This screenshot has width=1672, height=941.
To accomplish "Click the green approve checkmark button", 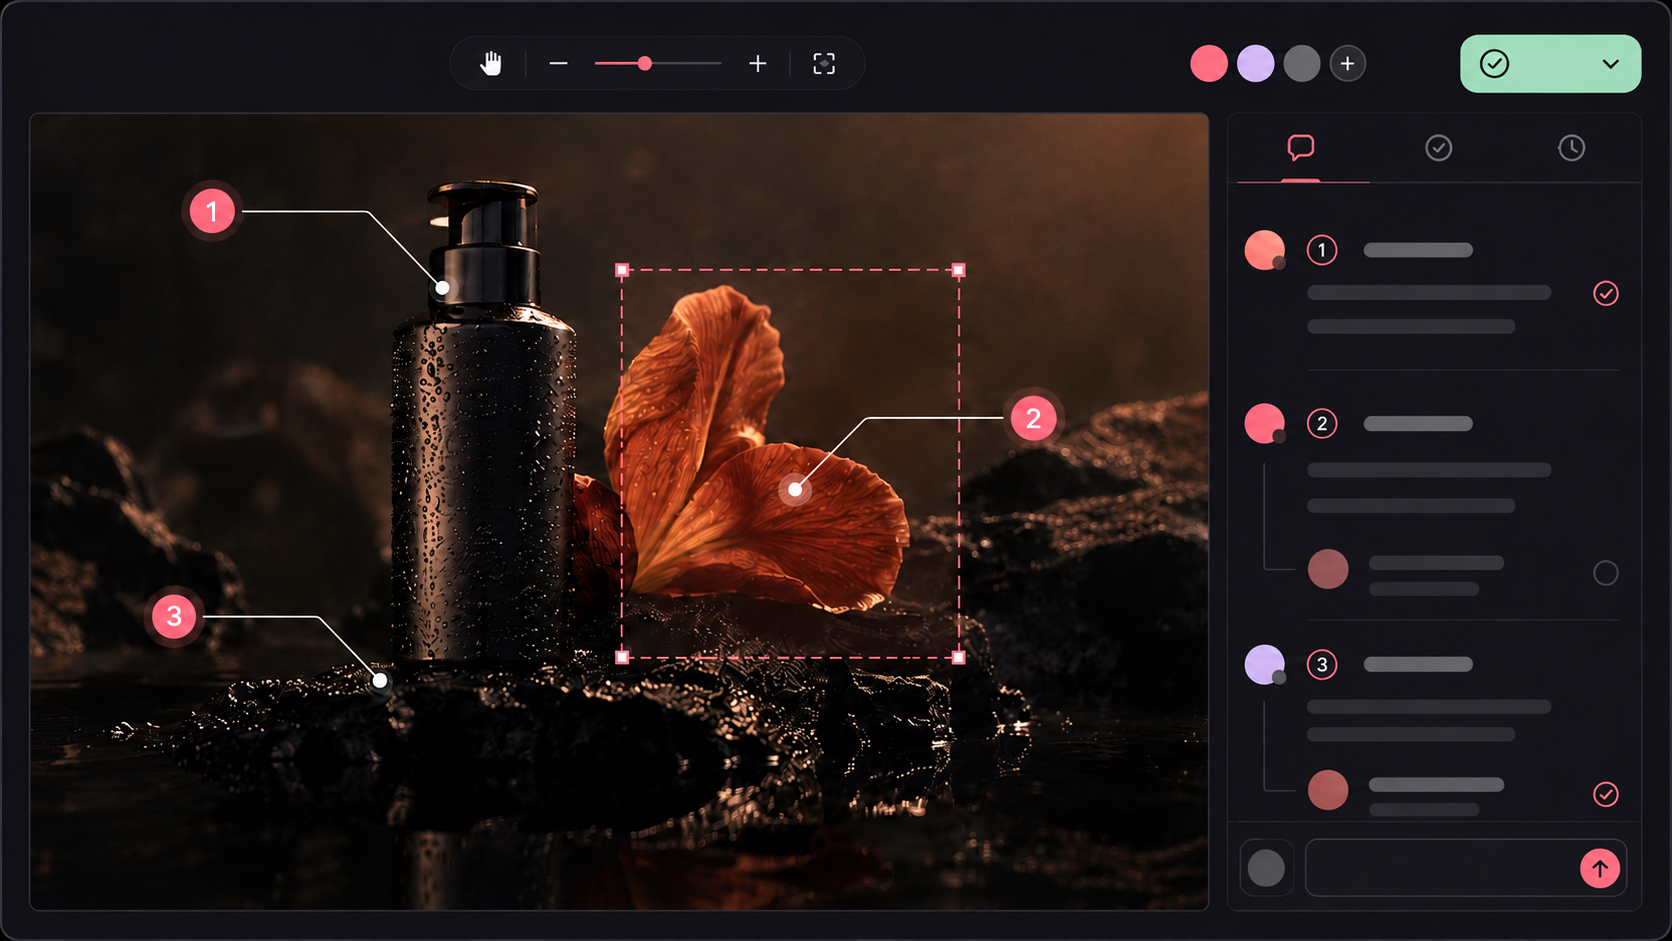I will pyautogui.click(x=1494, y=64).
